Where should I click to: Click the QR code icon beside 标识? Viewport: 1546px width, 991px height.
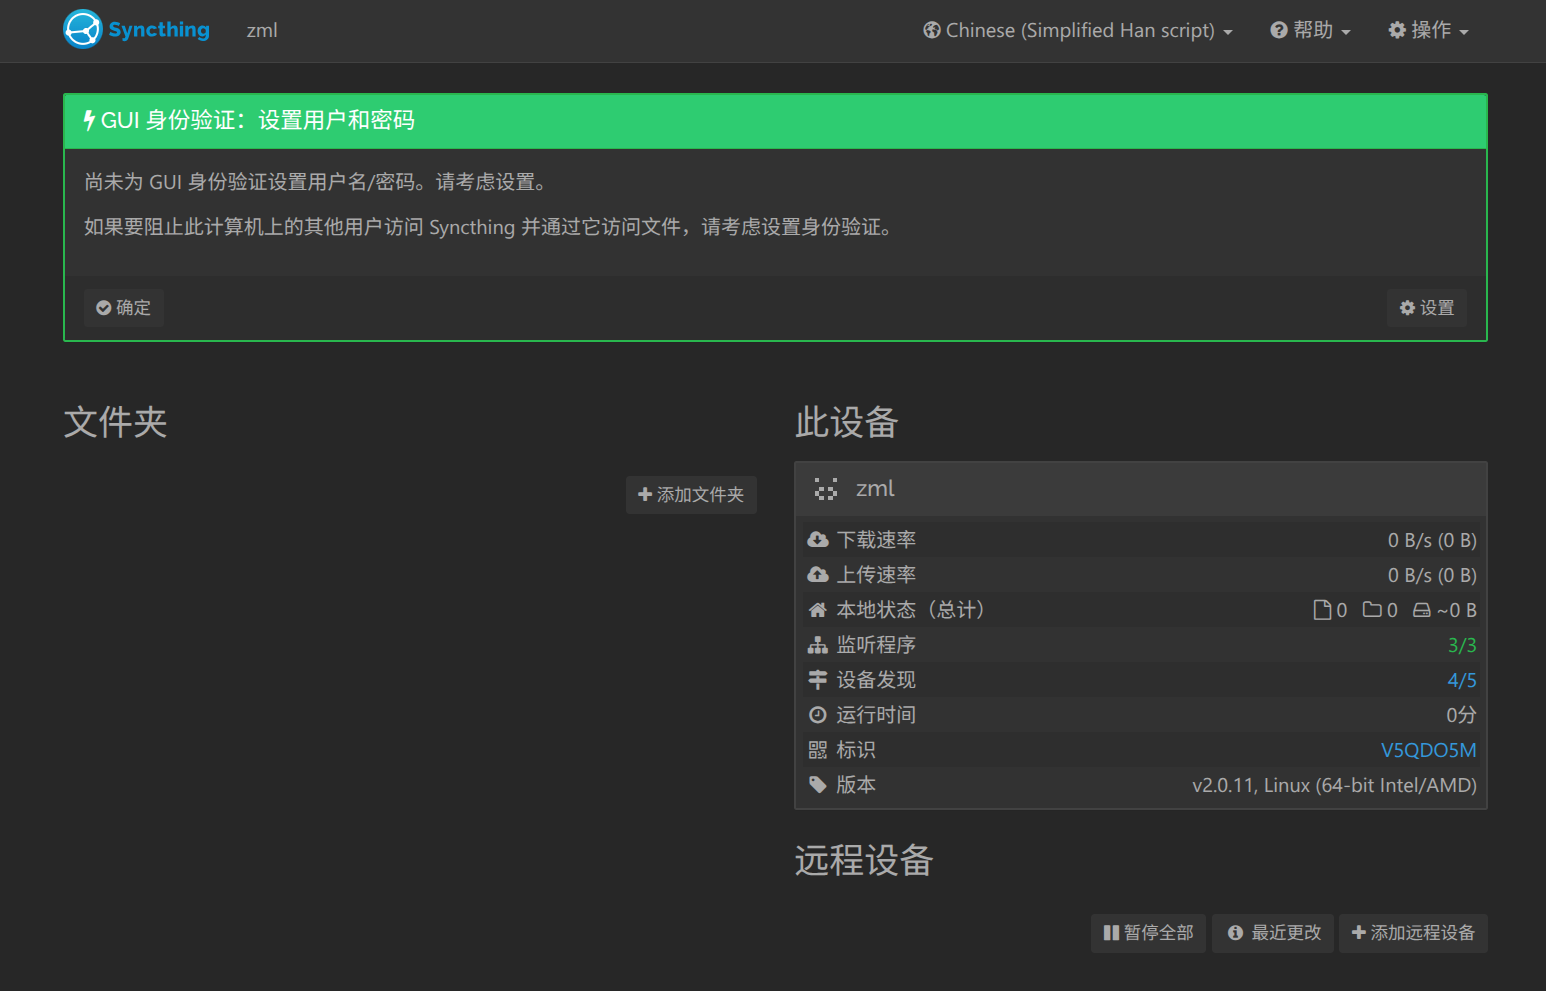point(818,750)
